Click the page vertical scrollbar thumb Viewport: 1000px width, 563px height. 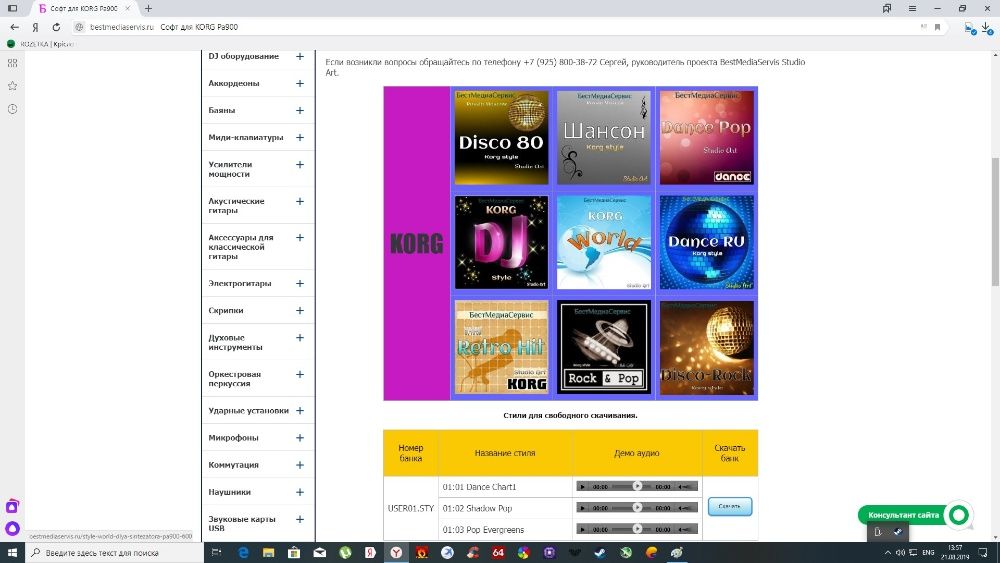tap(995, 221)
